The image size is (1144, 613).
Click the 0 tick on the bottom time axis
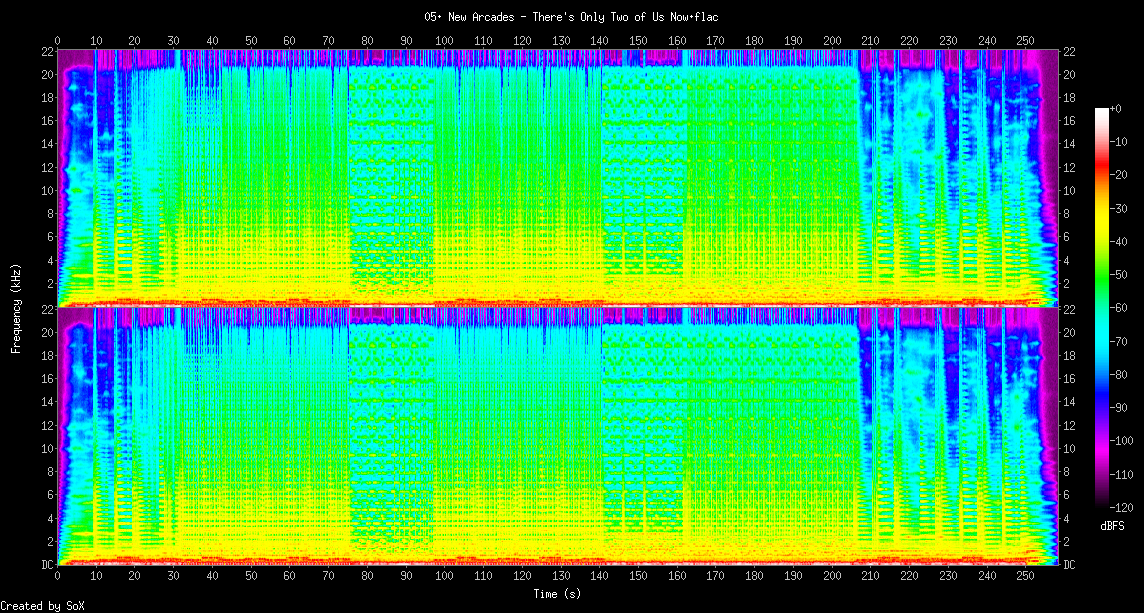[x=57, y=577]
